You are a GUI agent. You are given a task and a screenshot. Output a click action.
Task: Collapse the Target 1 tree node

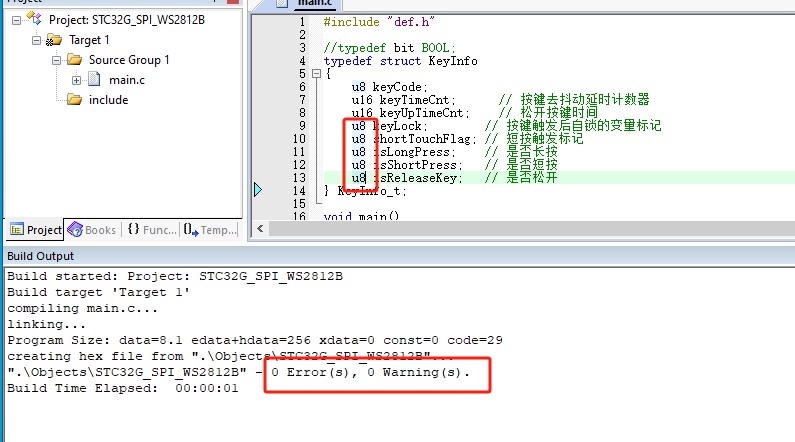(x=36, y=40)
